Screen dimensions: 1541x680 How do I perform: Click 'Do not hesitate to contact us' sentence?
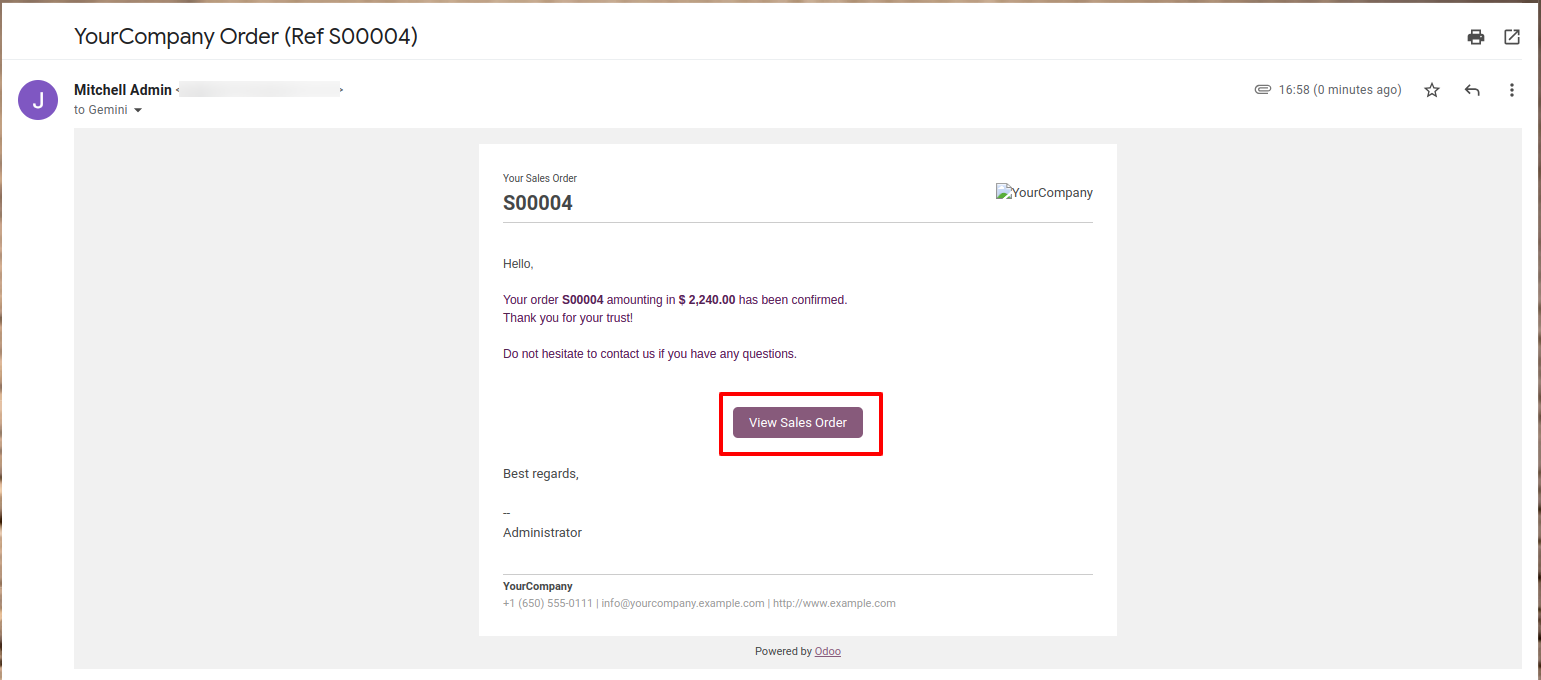click(x=650, y=354)
